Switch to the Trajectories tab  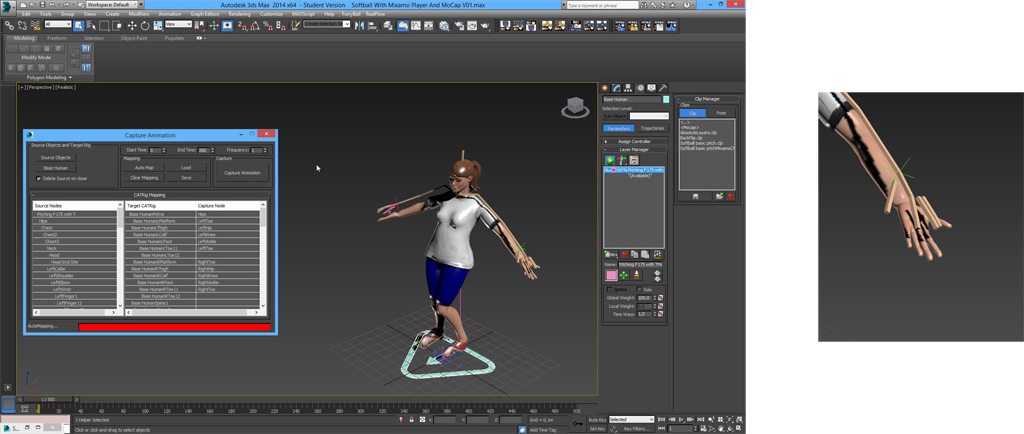(x=652, y=128)
